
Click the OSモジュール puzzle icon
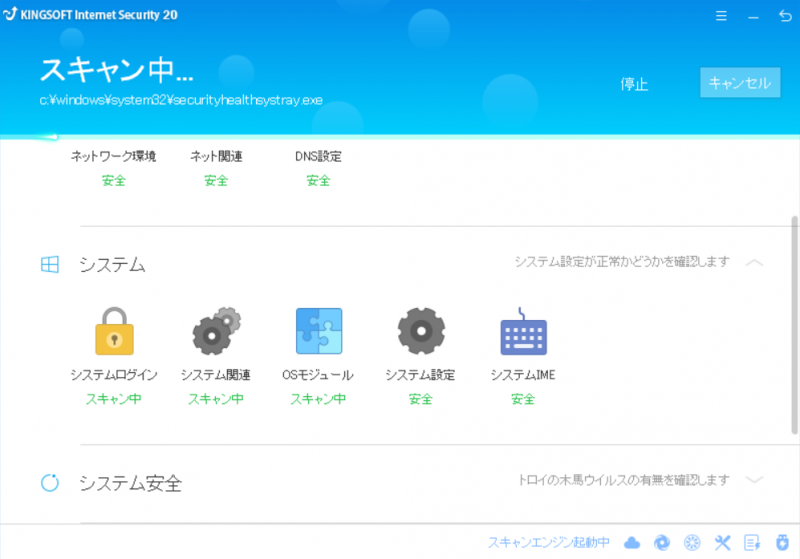pyautogui.click(x=319, y=331)
